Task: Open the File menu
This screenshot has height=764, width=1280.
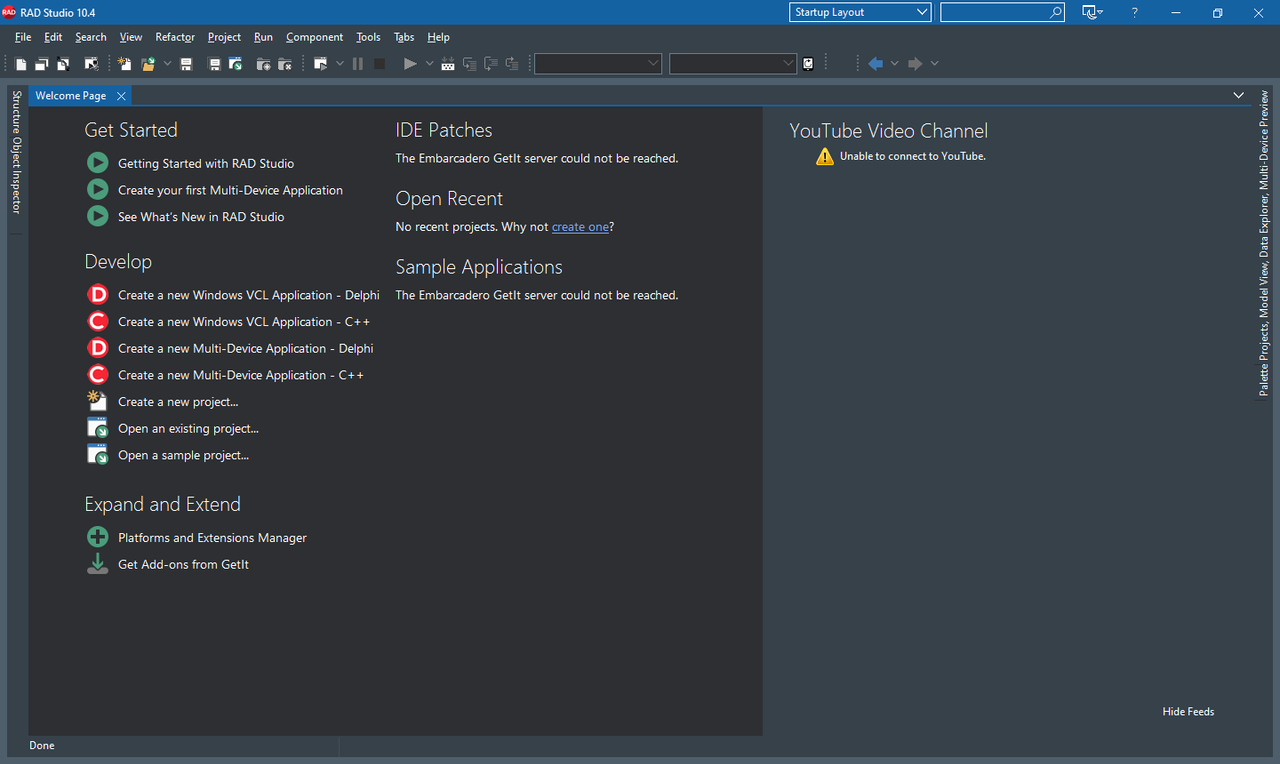Action: pyautogui.click(x=23, y=37)
